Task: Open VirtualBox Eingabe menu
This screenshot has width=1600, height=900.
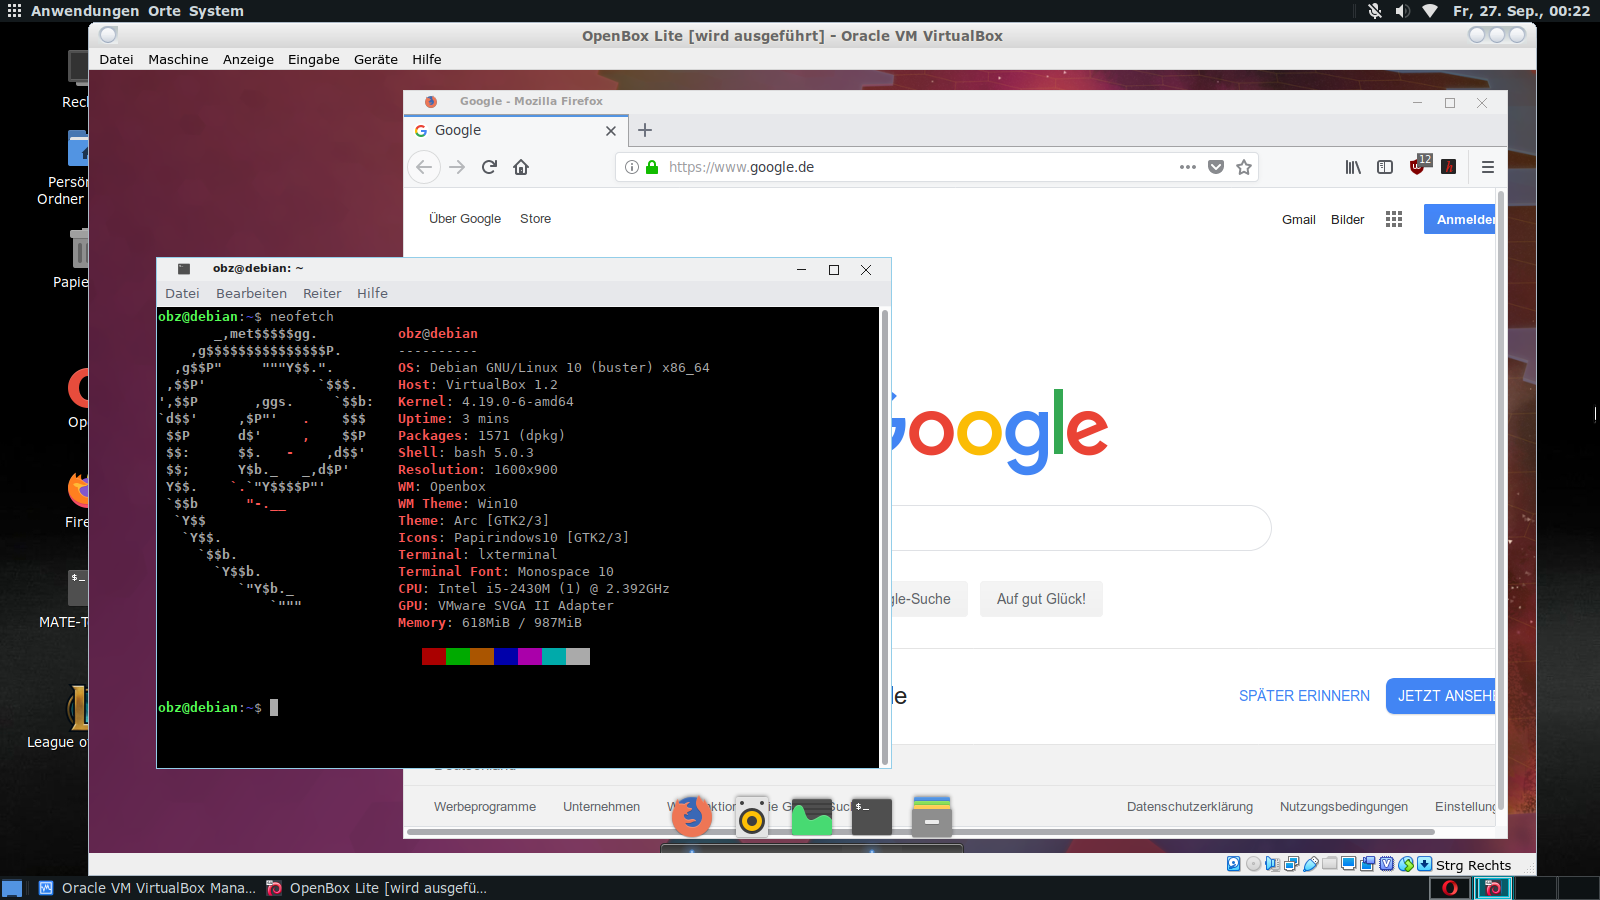Action: point(314,59)
